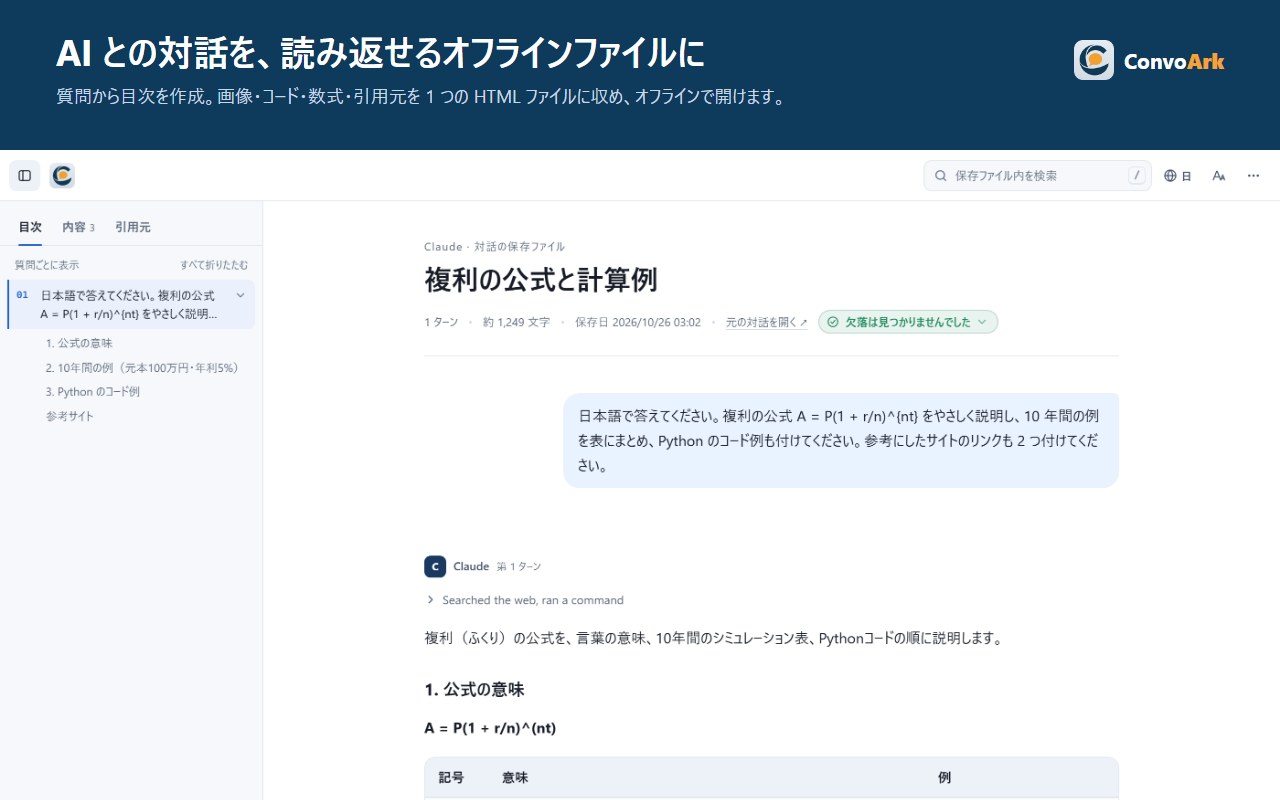Open the font size (Aa) settings
This screenshot has width=1280, height=800.
pyautogui.click(x=1219, y=176)
